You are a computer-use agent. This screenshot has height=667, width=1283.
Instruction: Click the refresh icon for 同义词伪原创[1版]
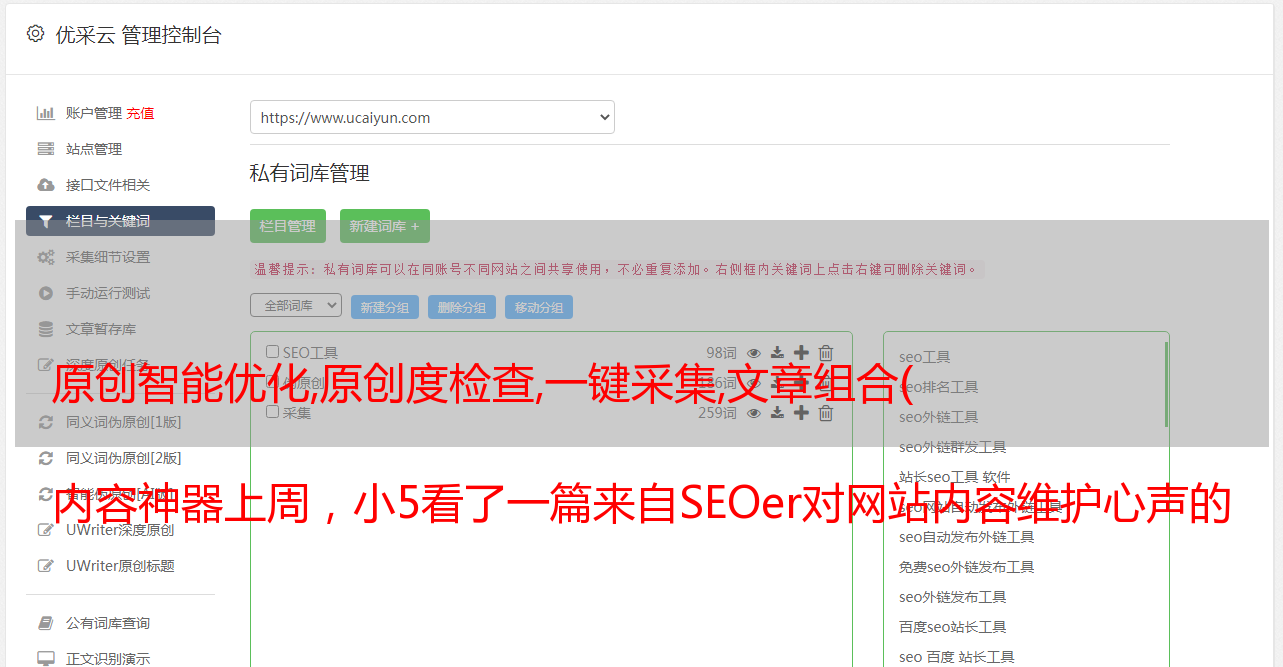(x=46, y=422)
